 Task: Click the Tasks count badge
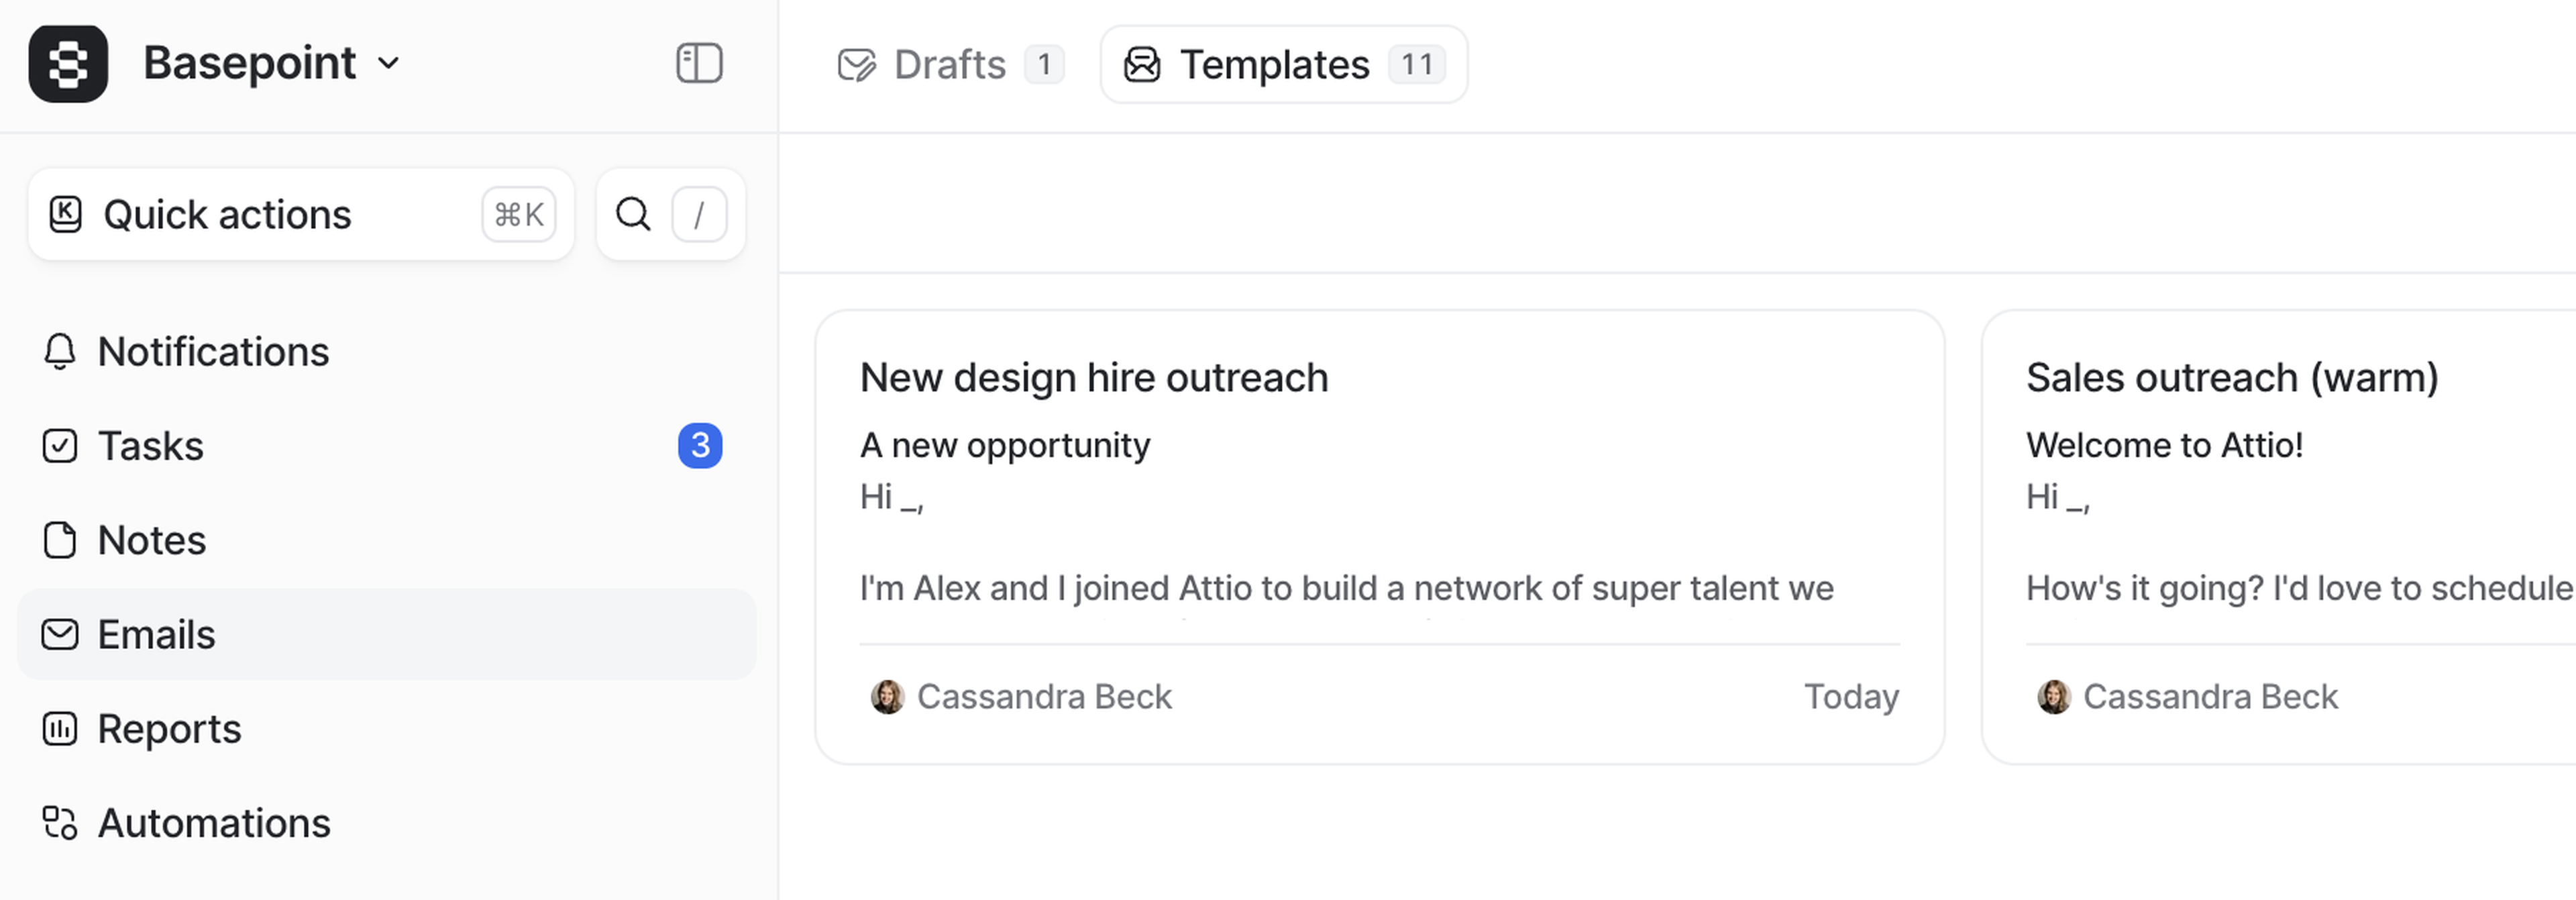click(700, 446)
